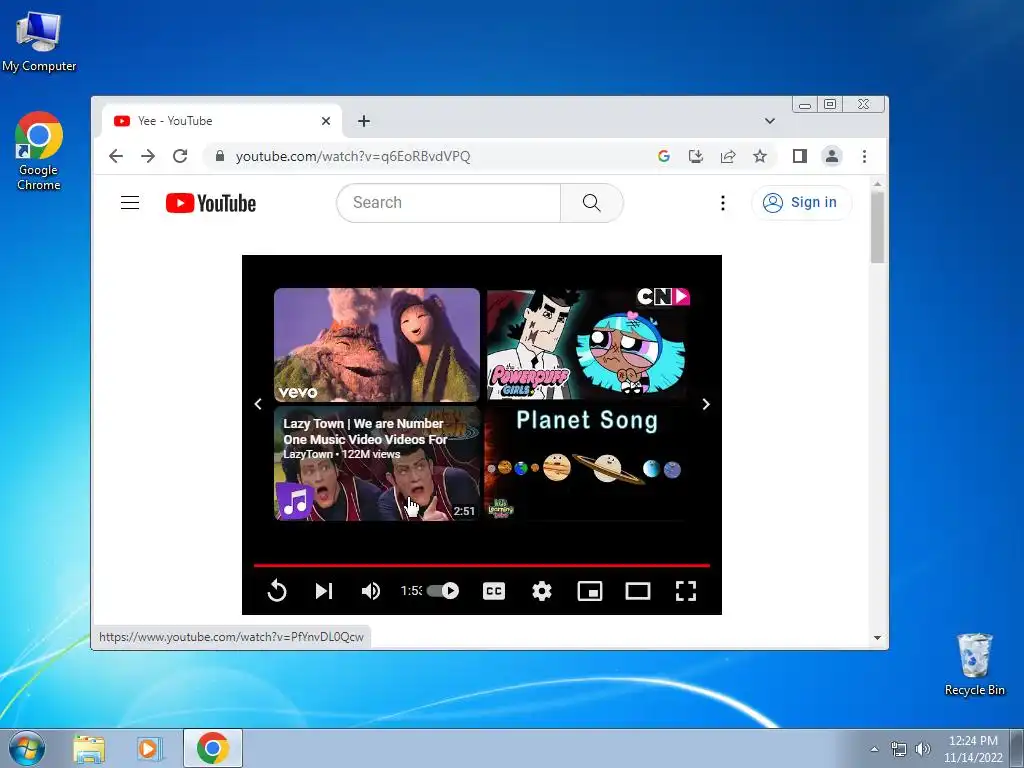This screenshot has width=1024, height=768.
Task: Click the install app icon in omnibox
Action: (696, 156)
